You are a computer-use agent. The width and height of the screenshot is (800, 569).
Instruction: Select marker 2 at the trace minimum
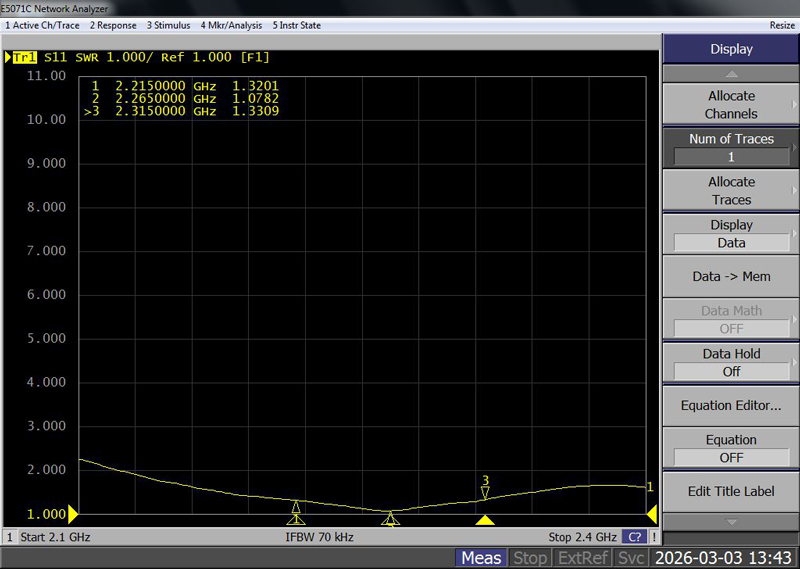click(390, 516)
